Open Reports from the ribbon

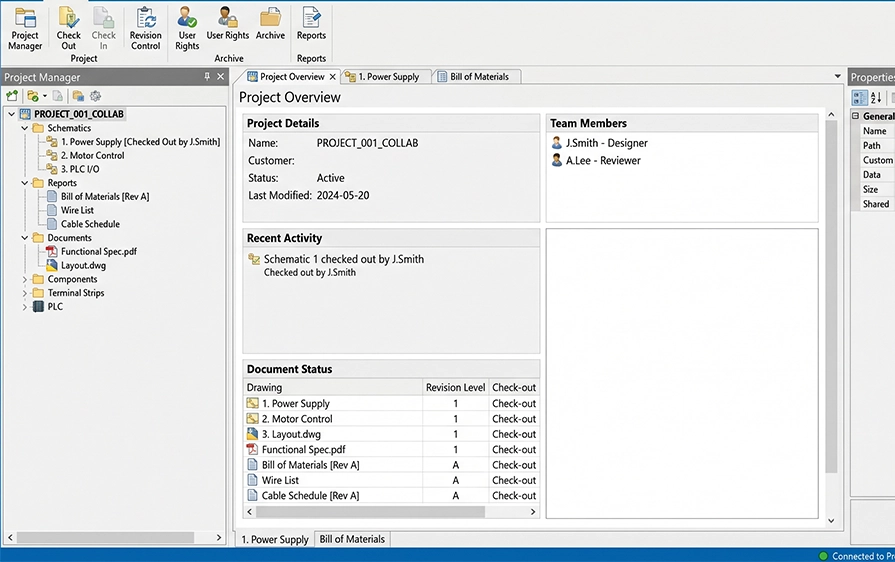311,25
